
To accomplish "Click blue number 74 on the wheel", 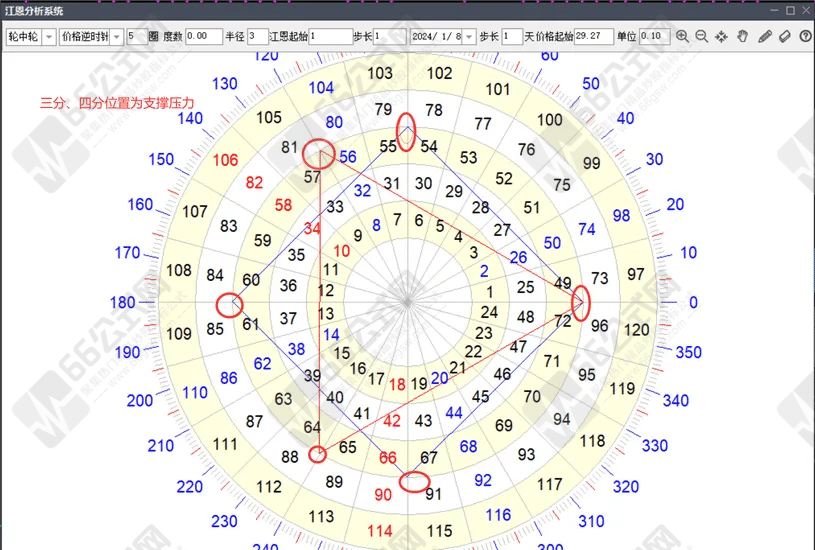I will click(587, 229).
